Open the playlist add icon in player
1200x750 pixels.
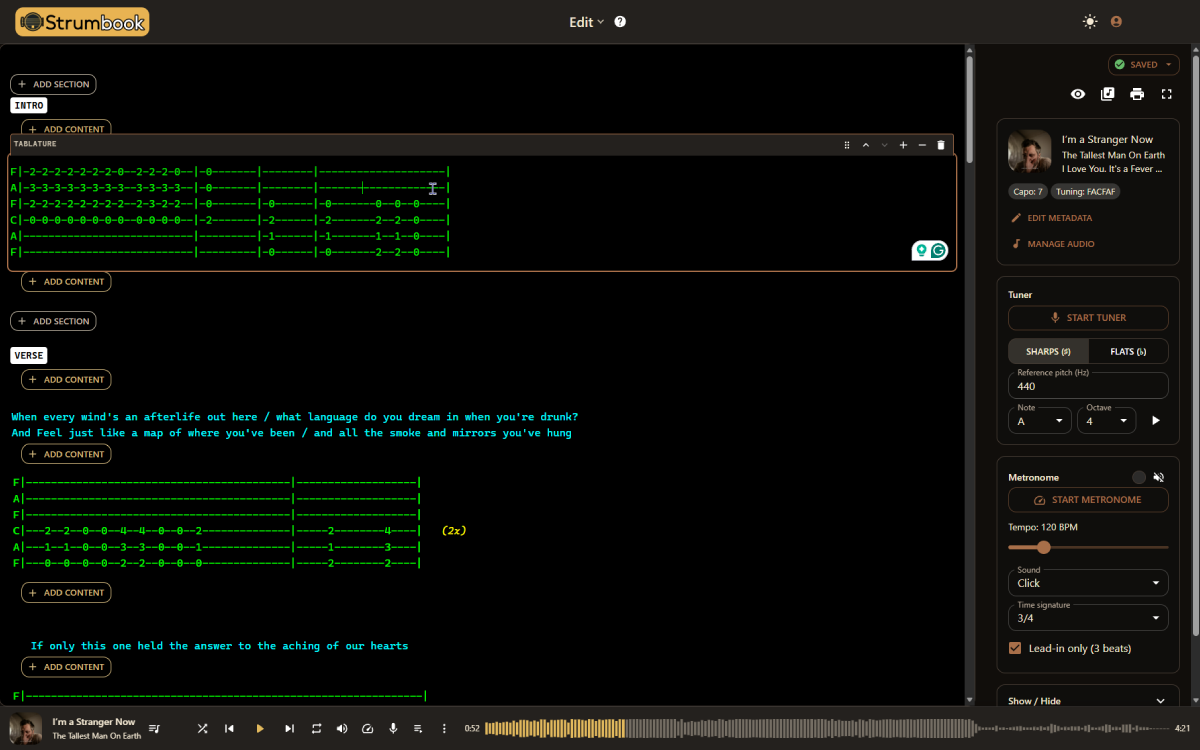coord(418,729)
